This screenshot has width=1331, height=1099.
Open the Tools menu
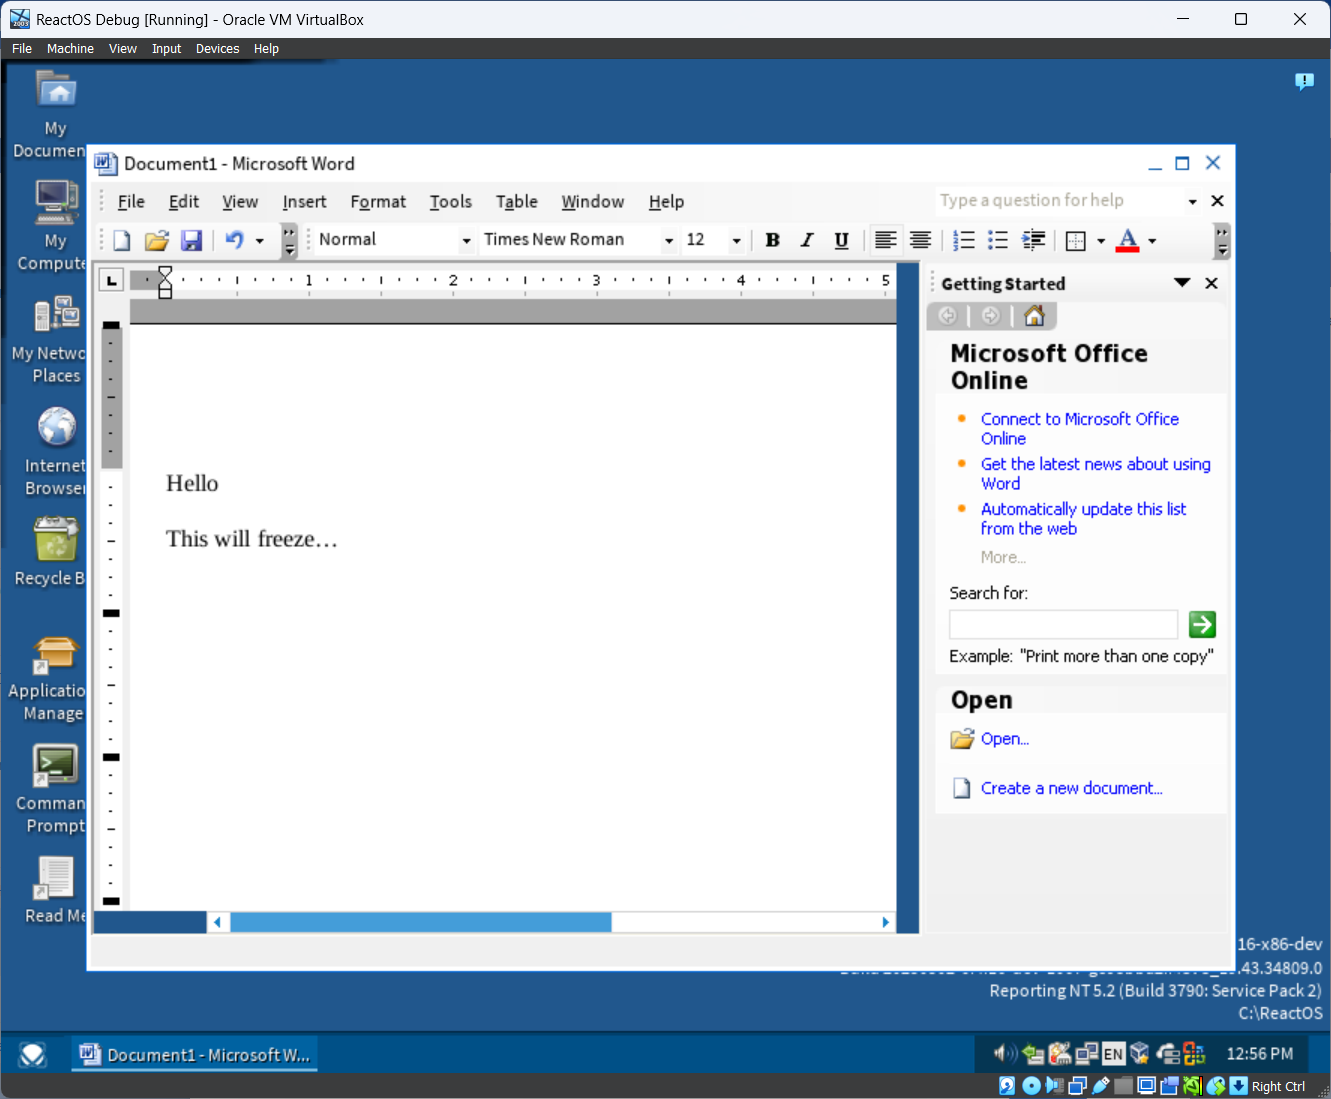(x=450, y=201)
